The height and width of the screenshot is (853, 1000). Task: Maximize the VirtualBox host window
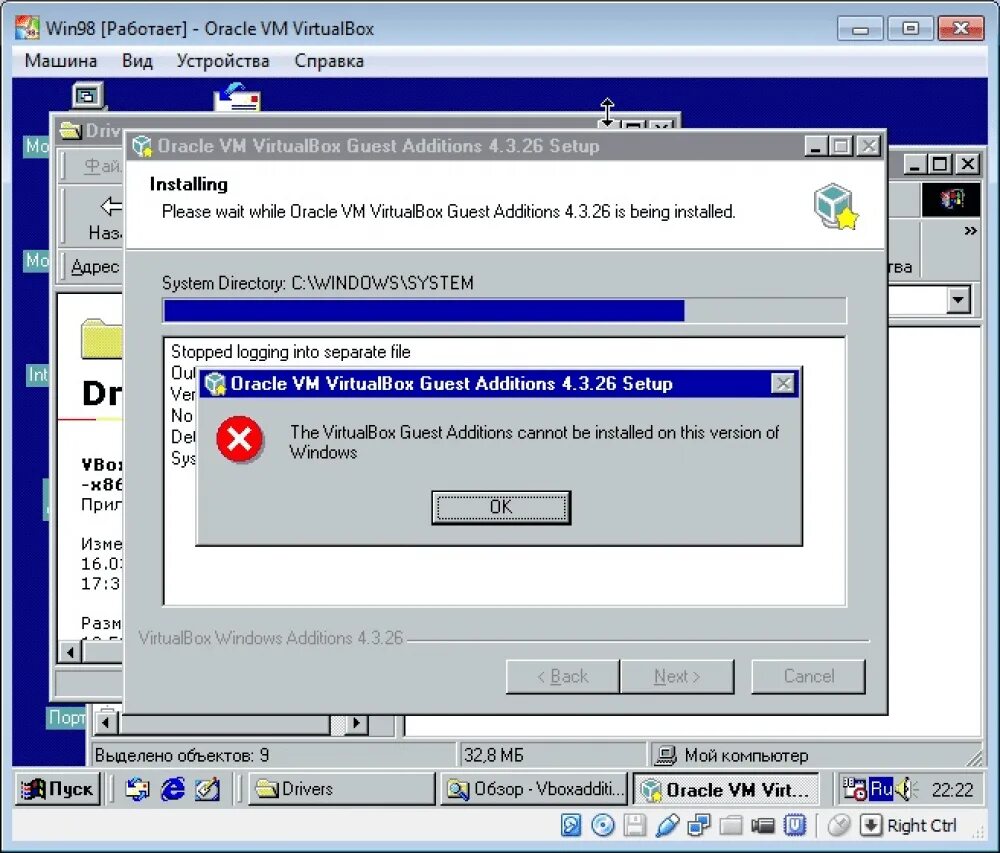(911, 29)
